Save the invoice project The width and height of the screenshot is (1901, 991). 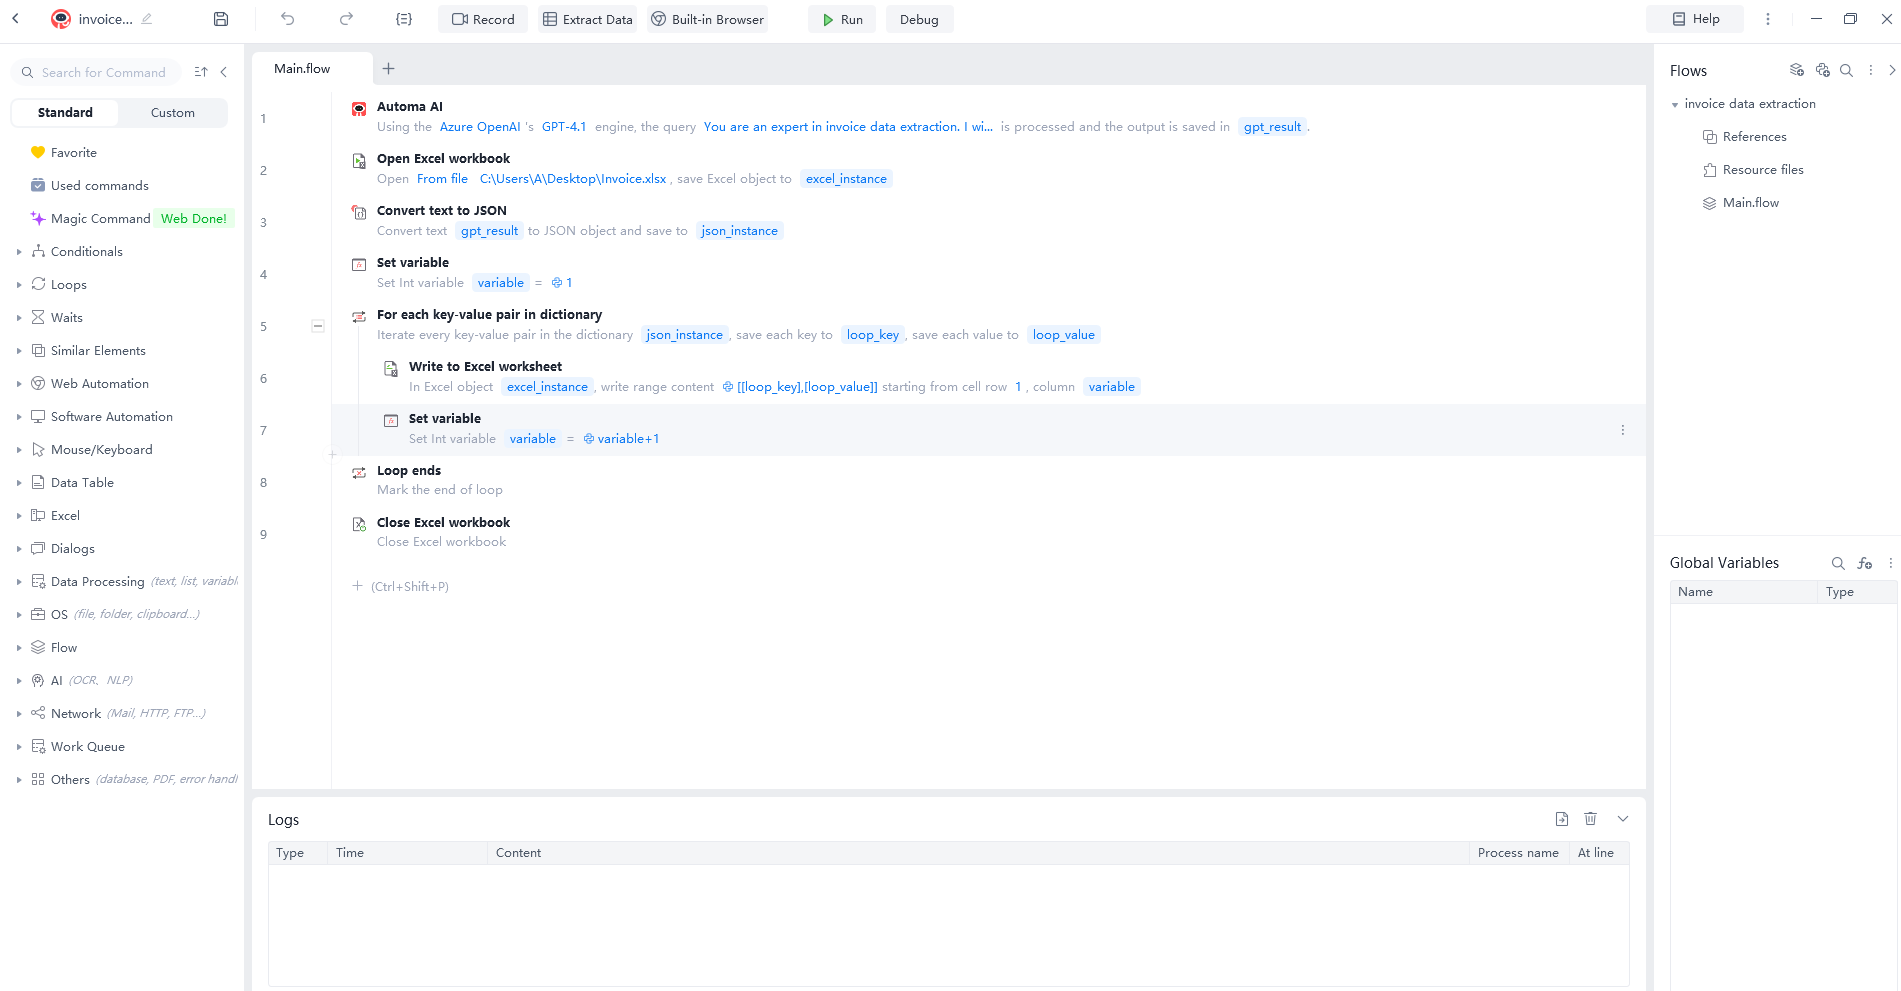point(221,18)
